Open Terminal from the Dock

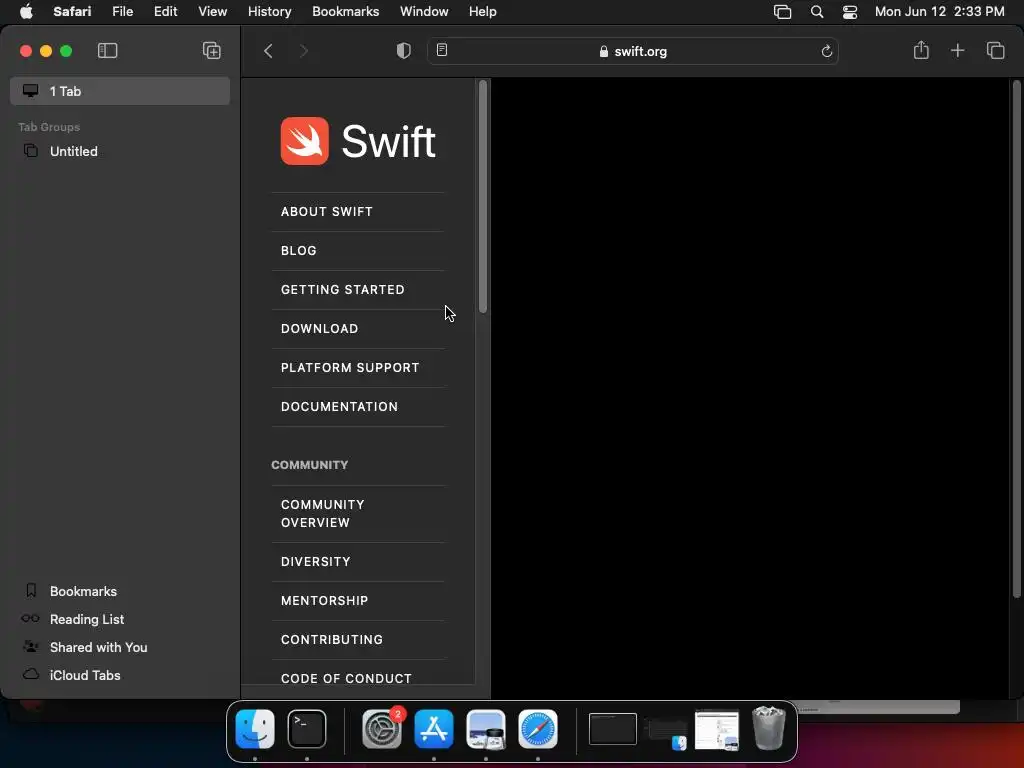(x=307, y=729)
